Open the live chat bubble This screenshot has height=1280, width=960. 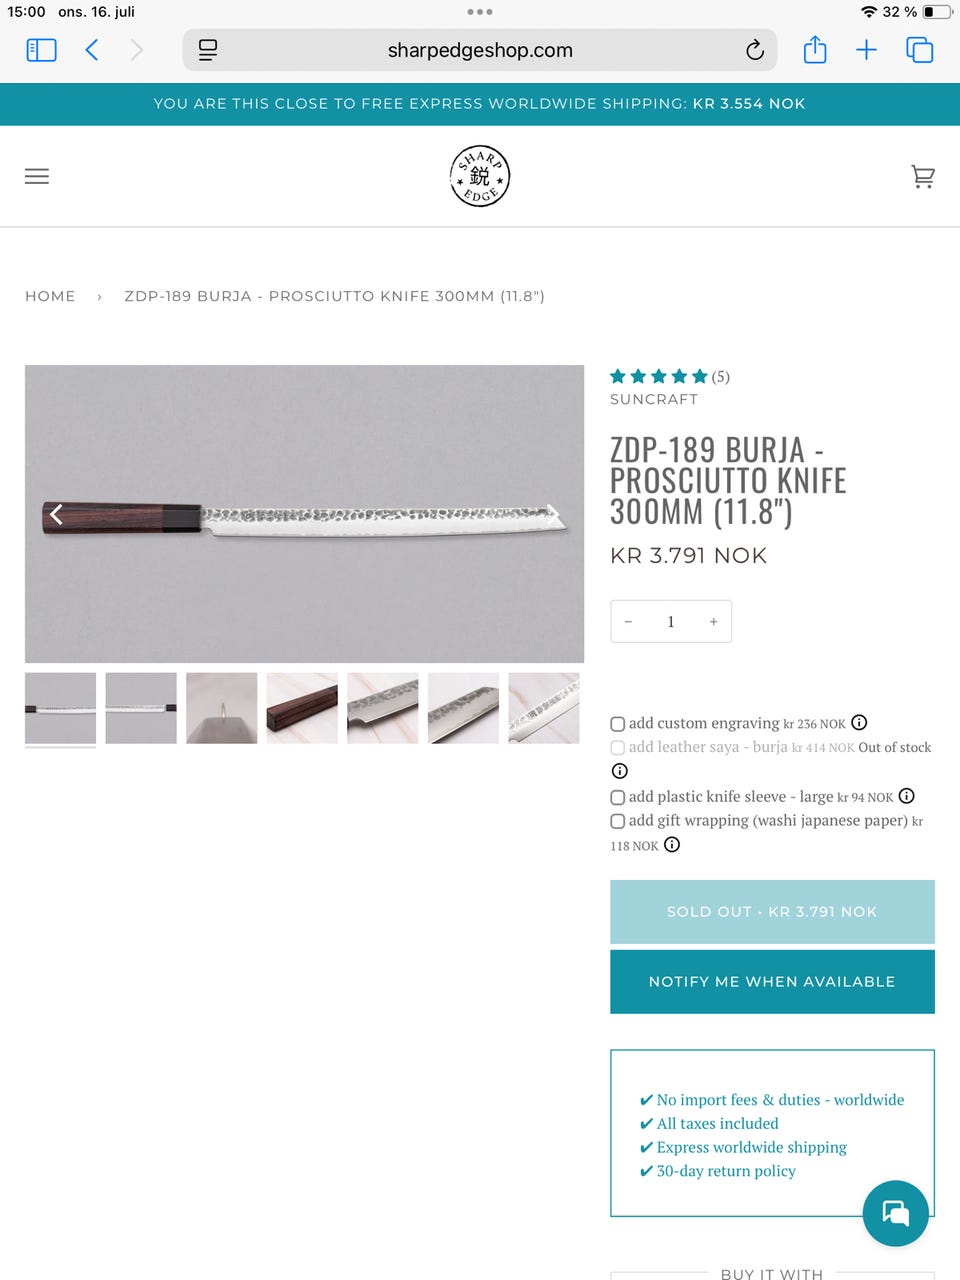(896, 1213)
